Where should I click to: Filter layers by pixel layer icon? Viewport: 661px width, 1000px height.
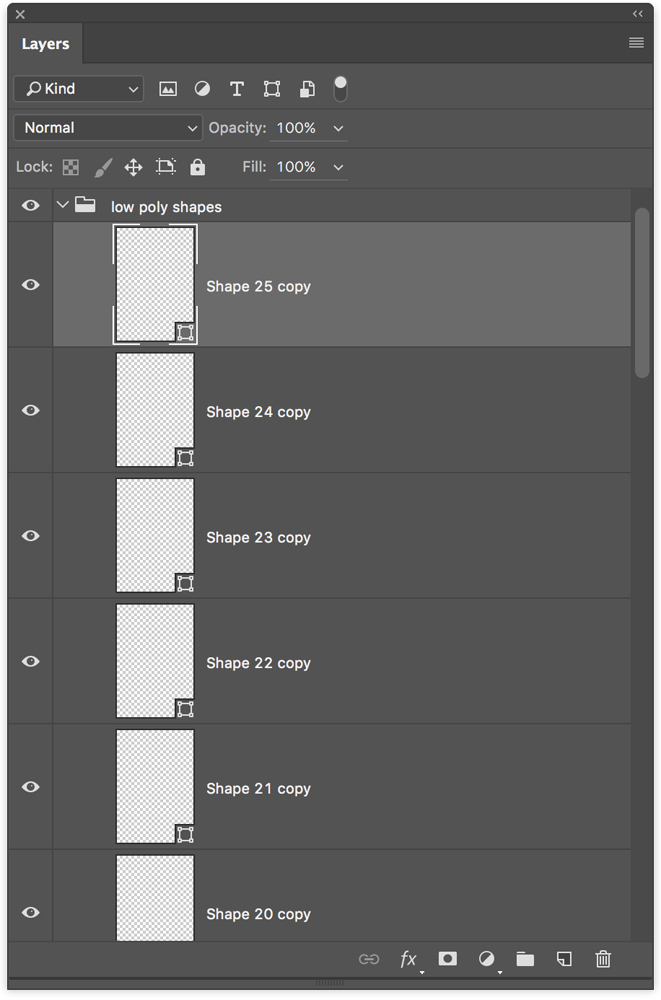point(168,89)
